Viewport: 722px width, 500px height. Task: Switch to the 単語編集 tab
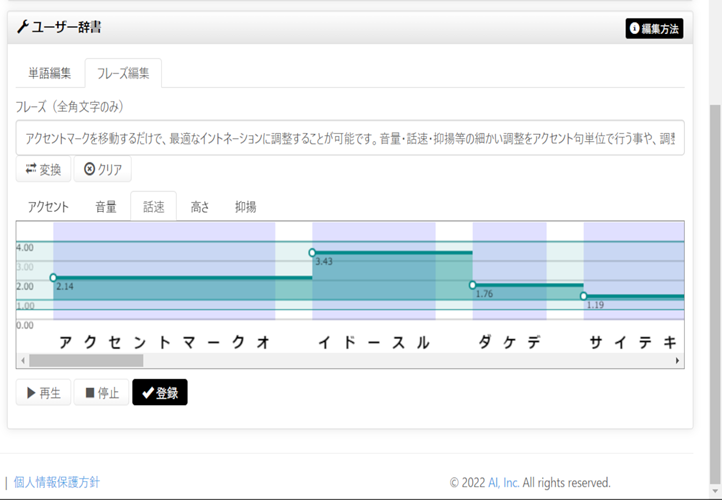coord(50,73)
